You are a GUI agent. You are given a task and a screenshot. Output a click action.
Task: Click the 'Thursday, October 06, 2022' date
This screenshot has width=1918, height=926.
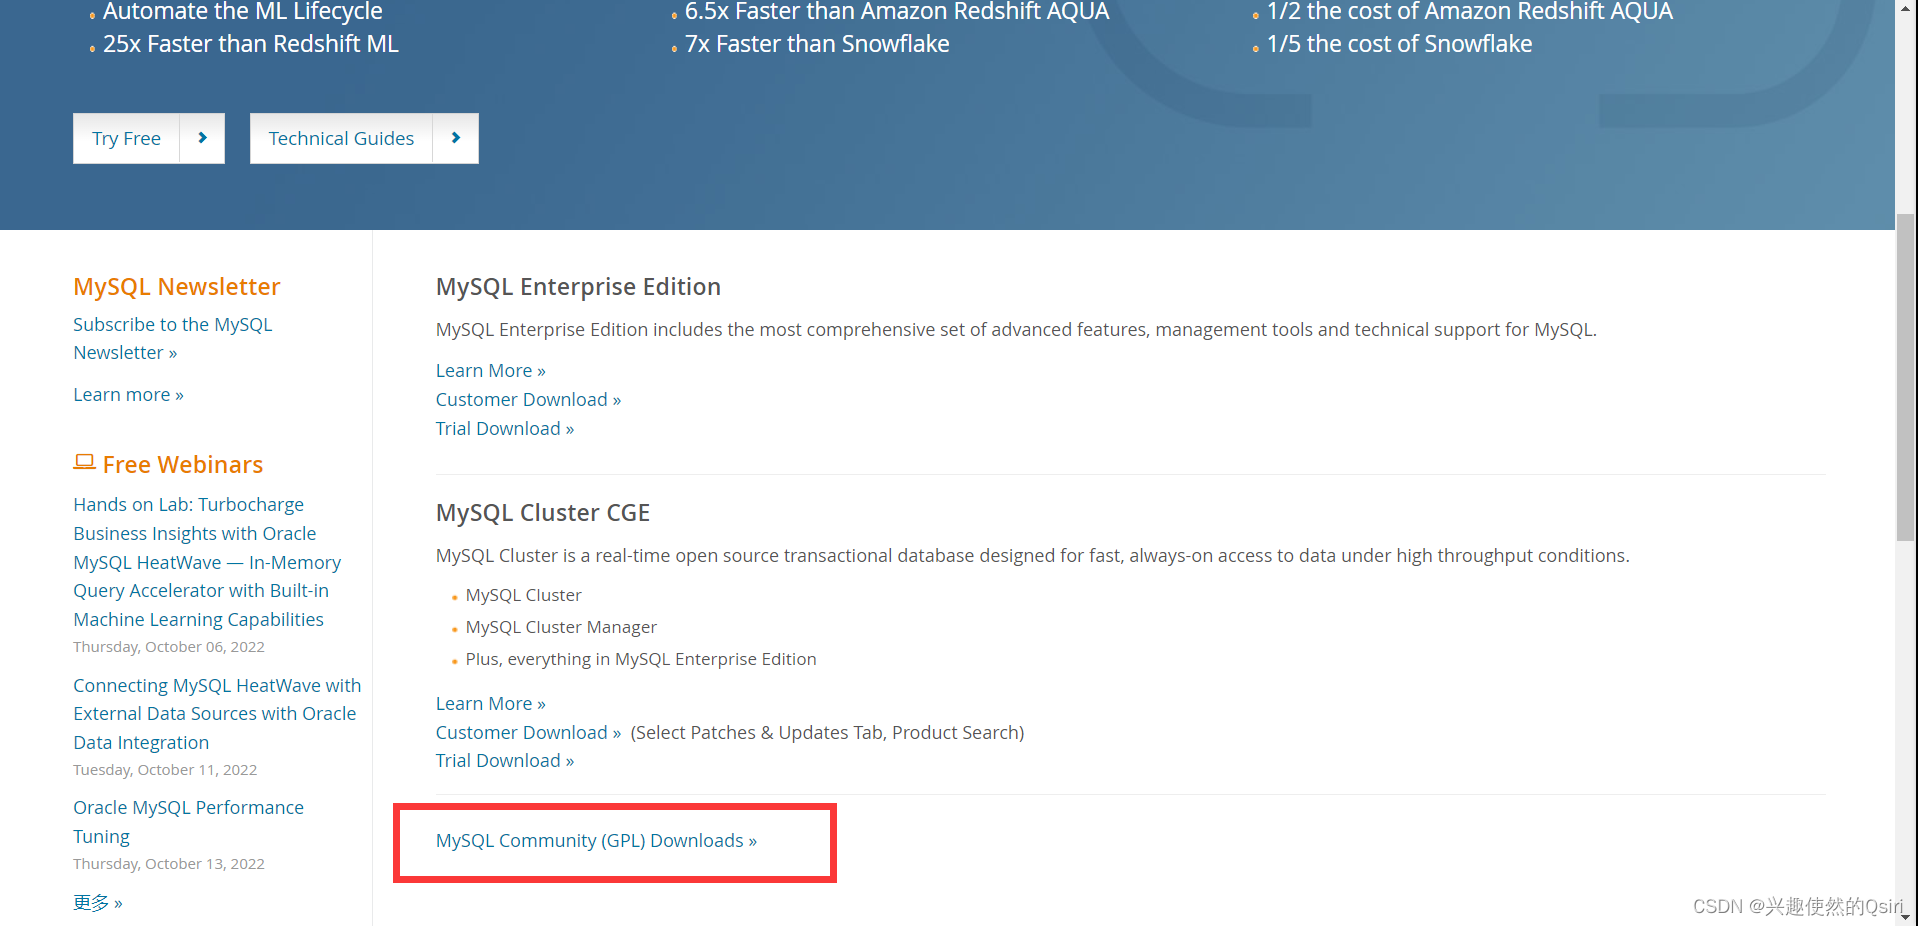click(x=169, y=647)
